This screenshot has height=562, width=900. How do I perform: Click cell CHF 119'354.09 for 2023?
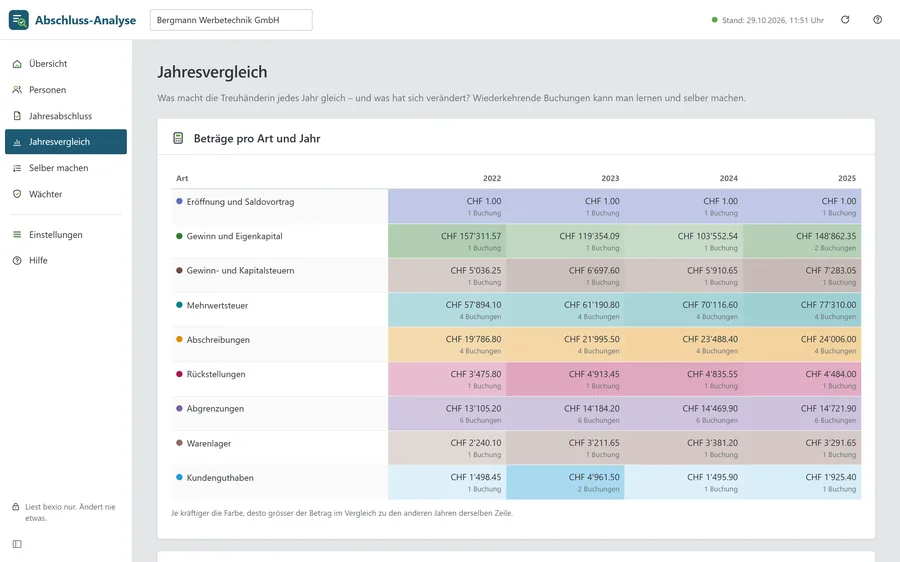565,241
